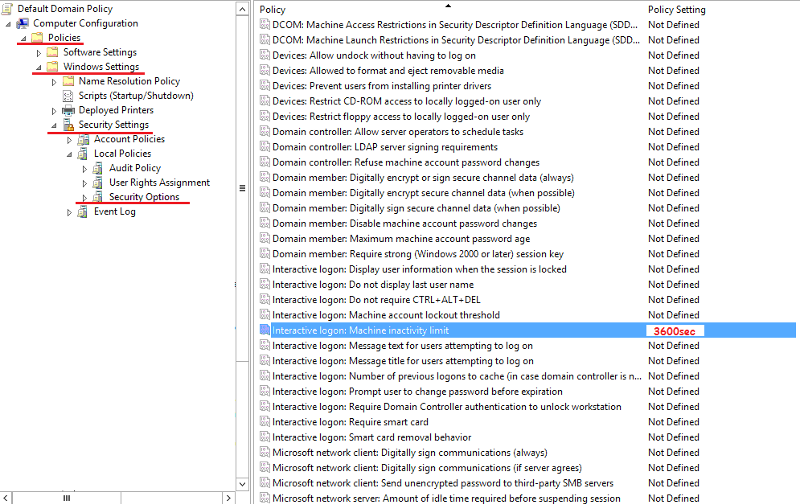Viewport: 800px width, 504px height.
Task: Click the 3600sec policy setting value
Action: click(x=674, y=331)
